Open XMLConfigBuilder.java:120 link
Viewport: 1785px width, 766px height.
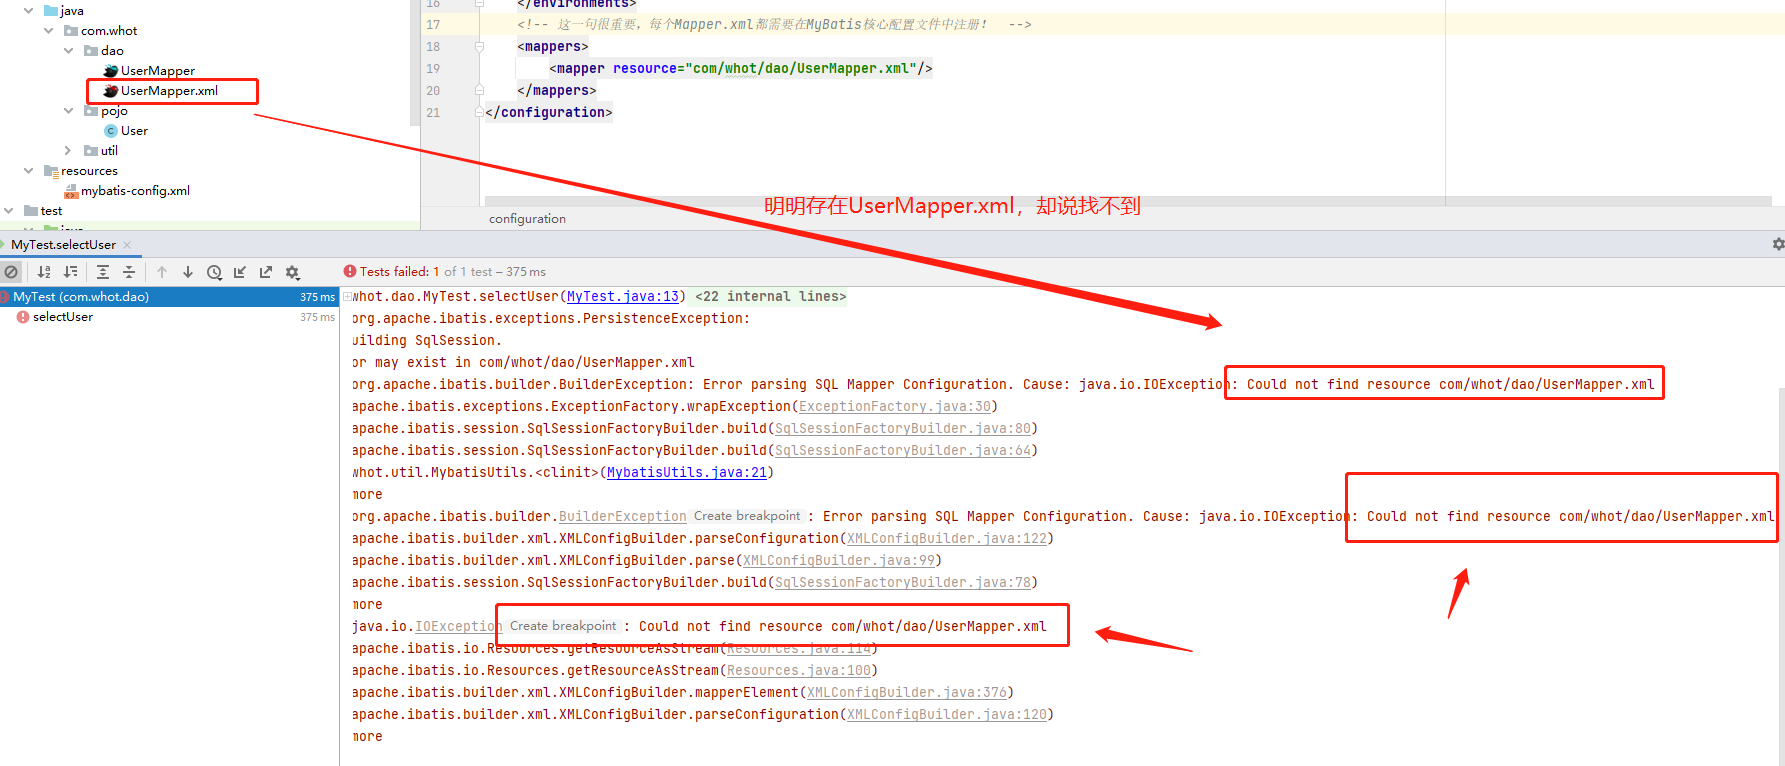click(x=947, y=715)
